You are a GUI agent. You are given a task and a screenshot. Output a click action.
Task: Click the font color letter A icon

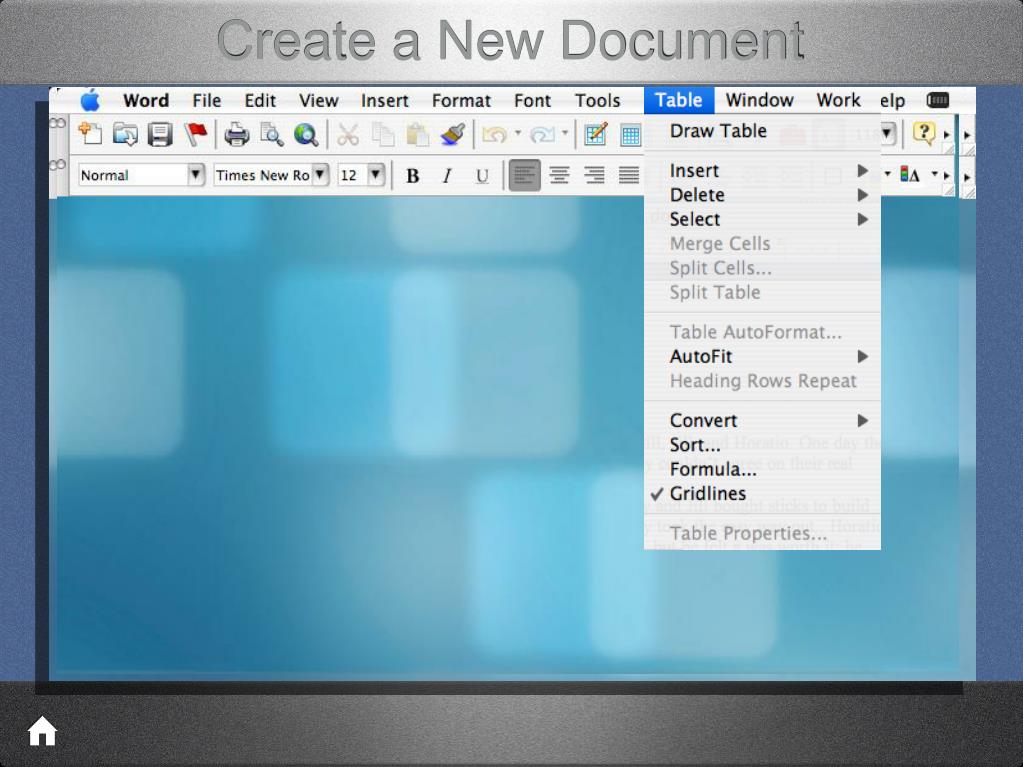pyautogui.click(x=909, y=174)
